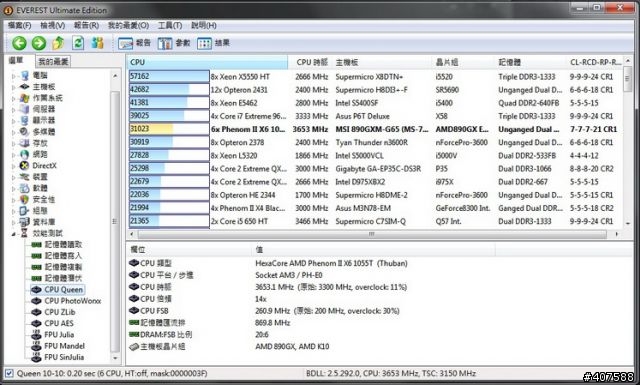Open the Favorites (O) menu
This screenshot has width=640, height=385.
(128, 25)
